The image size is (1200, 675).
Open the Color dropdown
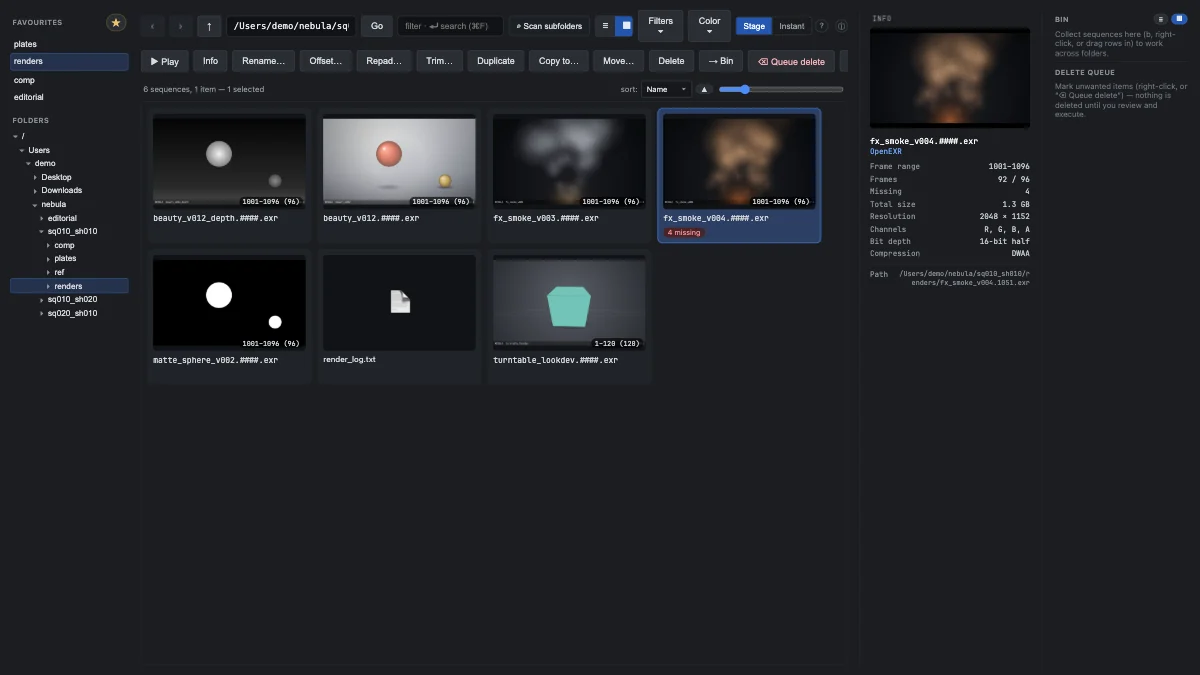point(709,26)
